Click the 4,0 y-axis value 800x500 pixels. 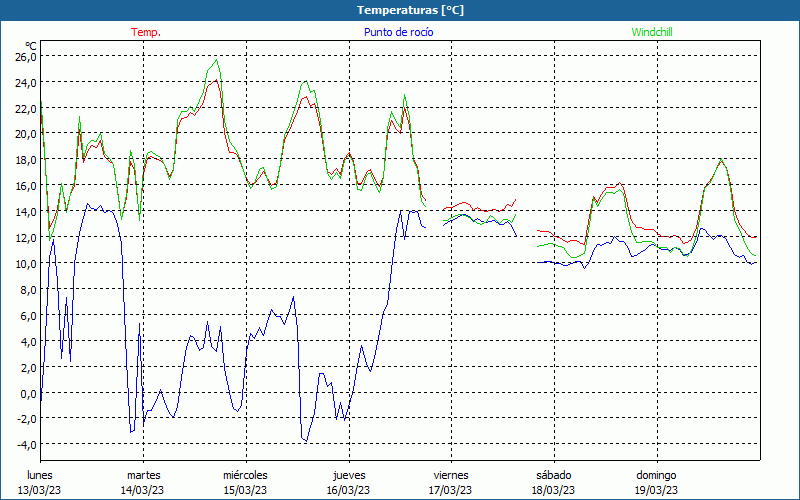pyautogui.click(x=28, y=341)
